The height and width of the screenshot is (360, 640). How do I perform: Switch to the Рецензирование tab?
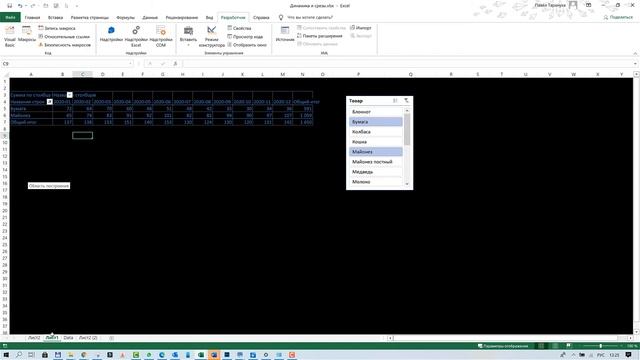(182, 18)
